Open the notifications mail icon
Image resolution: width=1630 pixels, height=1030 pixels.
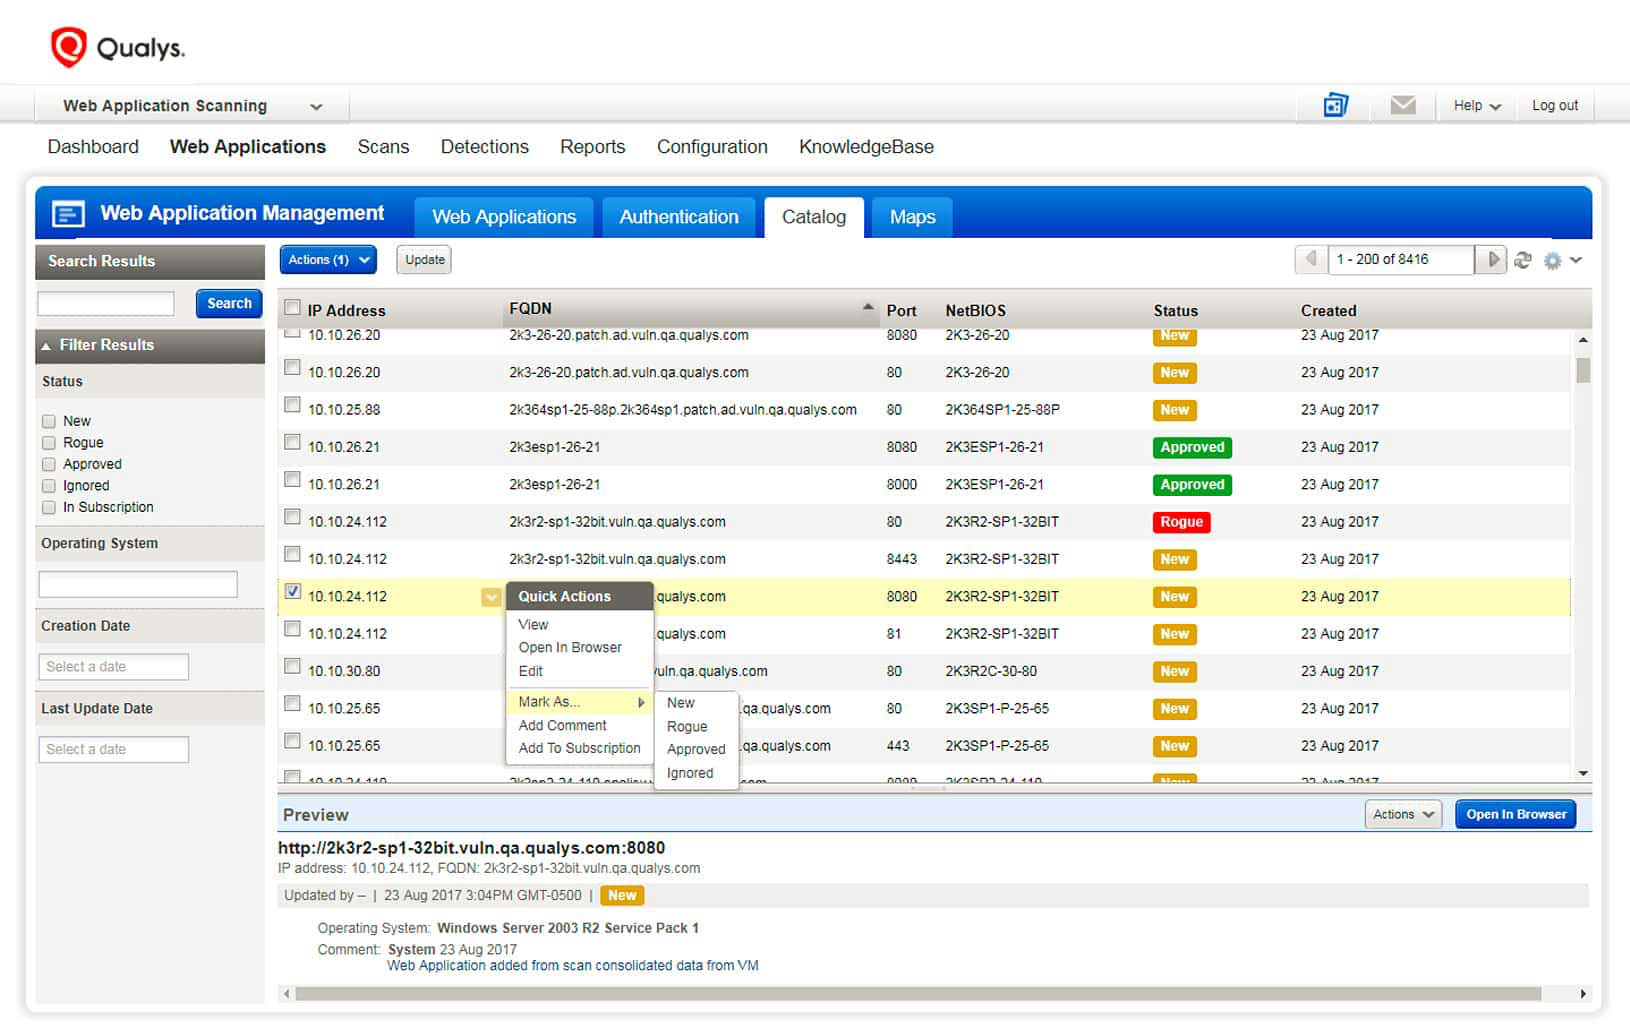1403,104
